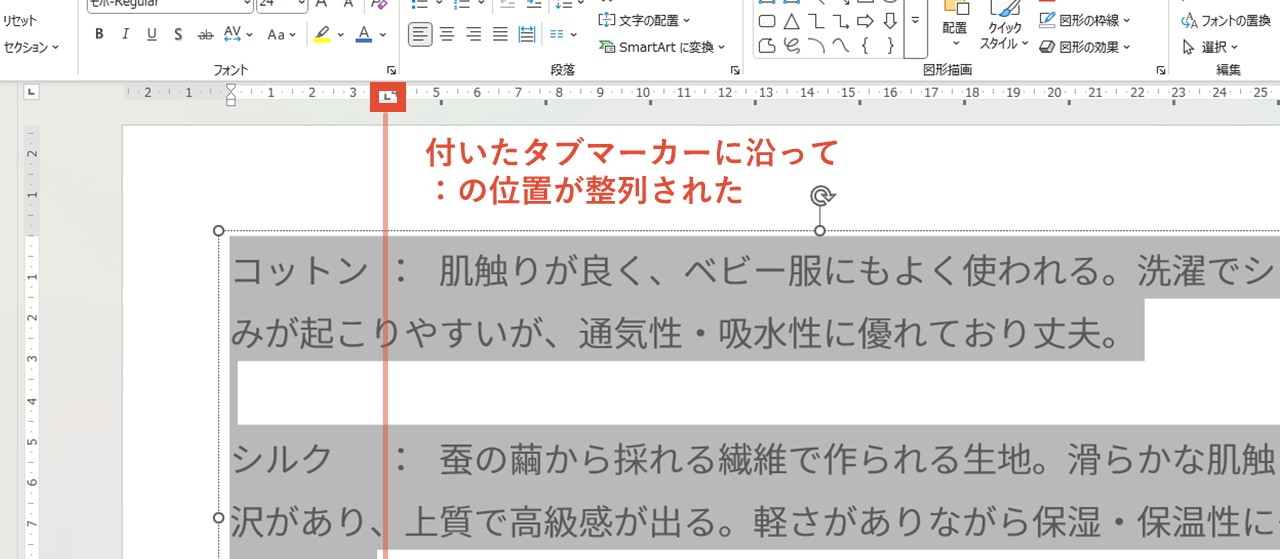1280x559 pixels.
Task: Click on シルク text
Action: tap(282, 459)
